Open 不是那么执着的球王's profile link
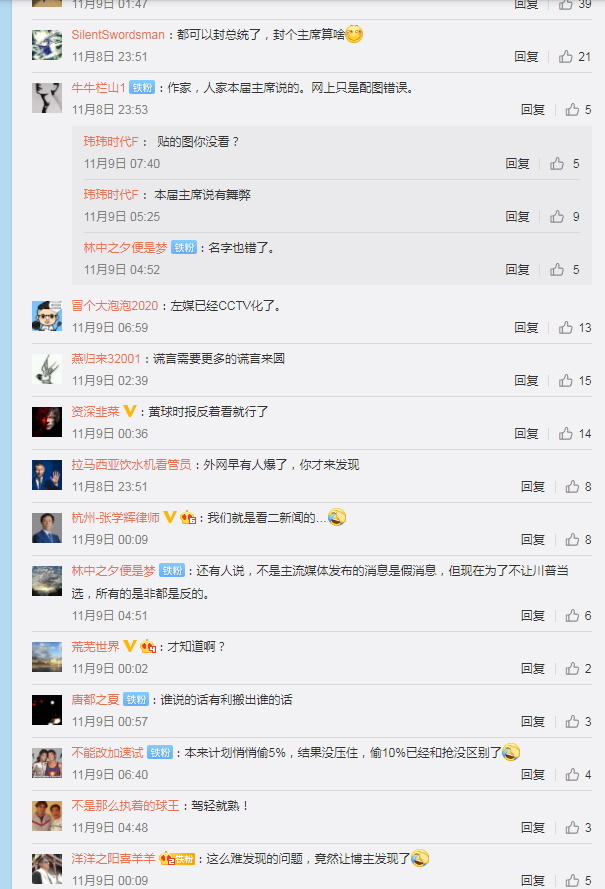605x889 pixels. (x=125, y=806)
